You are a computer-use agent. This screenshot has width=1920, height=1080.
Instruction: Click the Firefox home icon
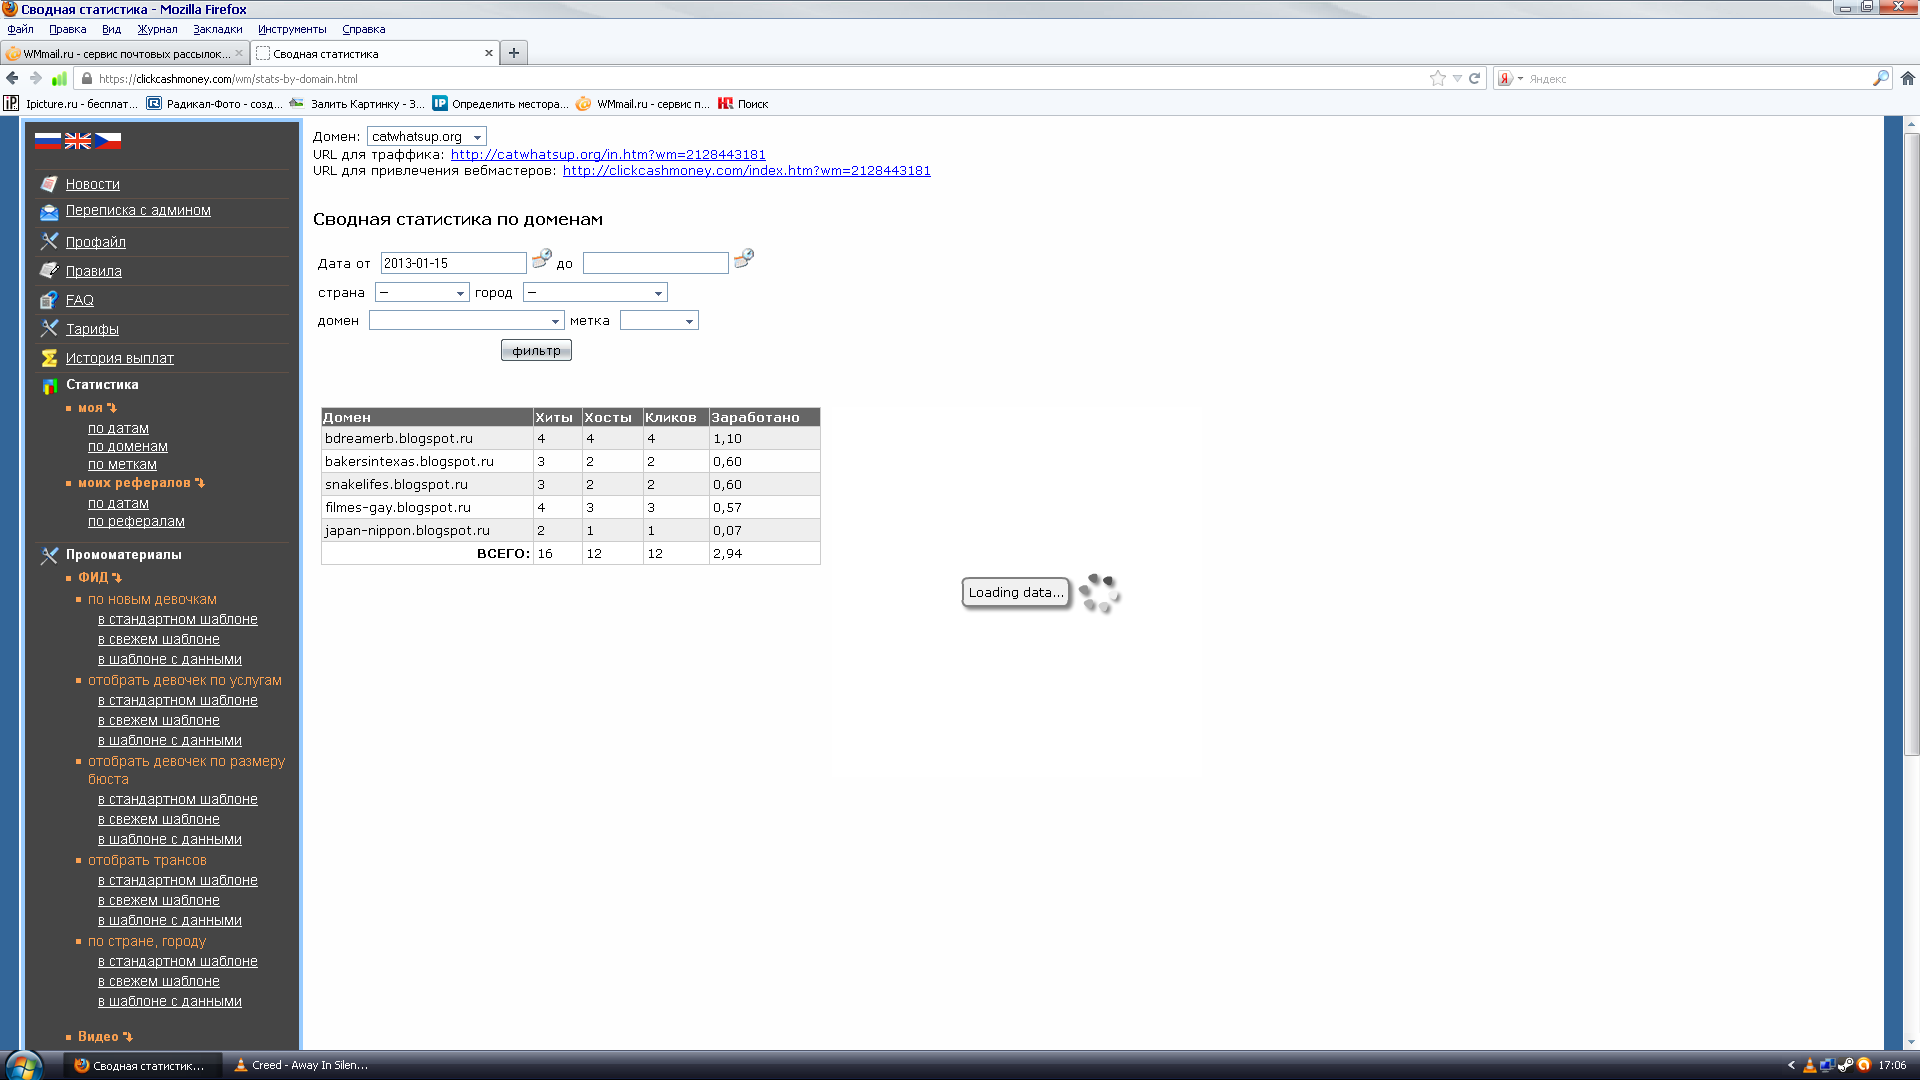[1907, 78]
